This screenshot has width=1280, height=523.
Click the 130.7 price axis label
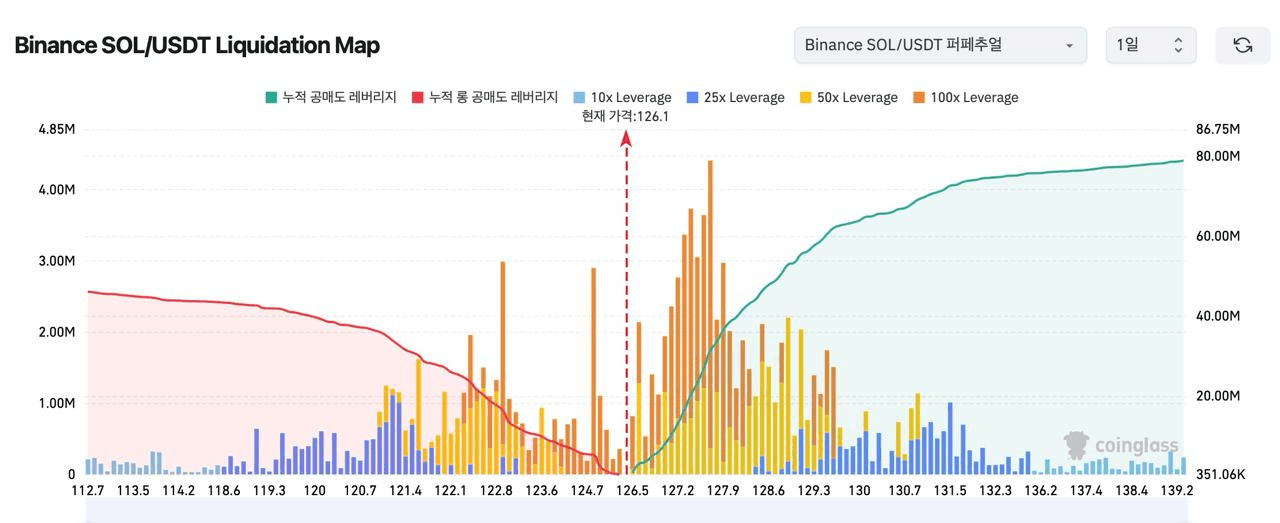(x=905, y=490)
